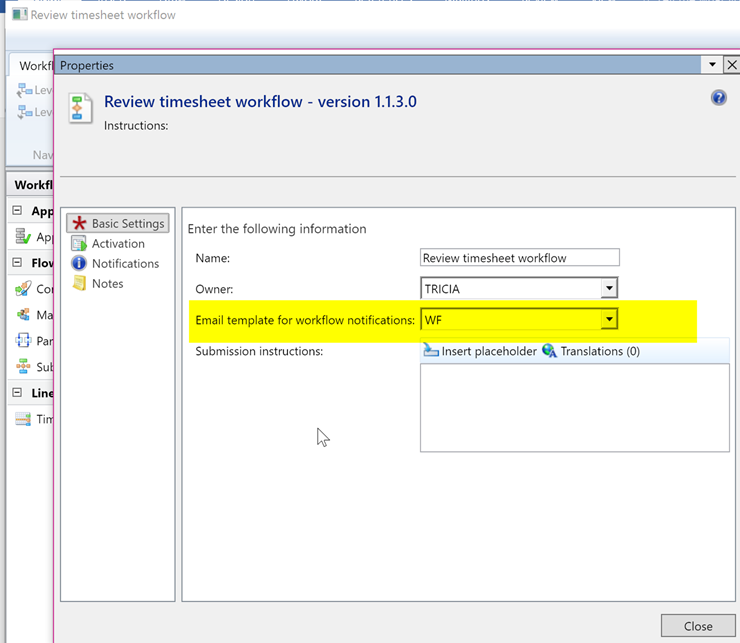Open the Activation page icon
Image resolution: width=740 pixels, height=643 pixels.
pyautogui.click(x=78, y=244)
